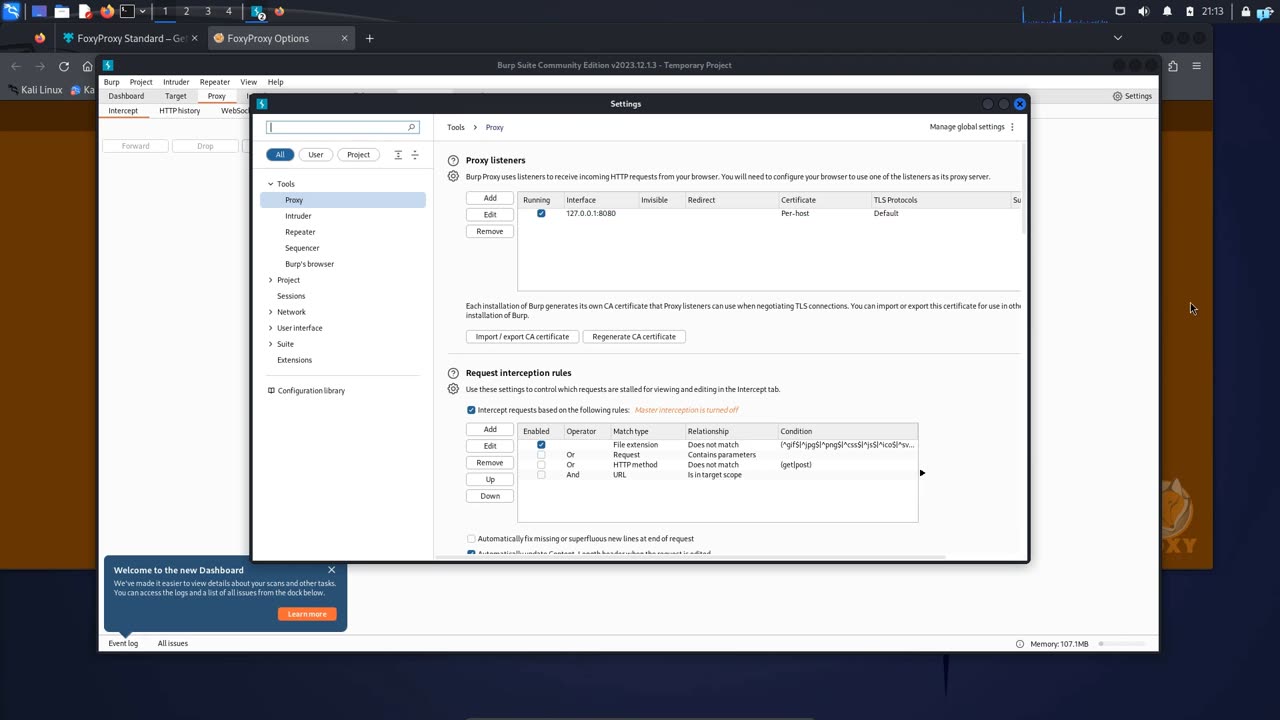Select the All settings filter pill

tap(280, 155)
